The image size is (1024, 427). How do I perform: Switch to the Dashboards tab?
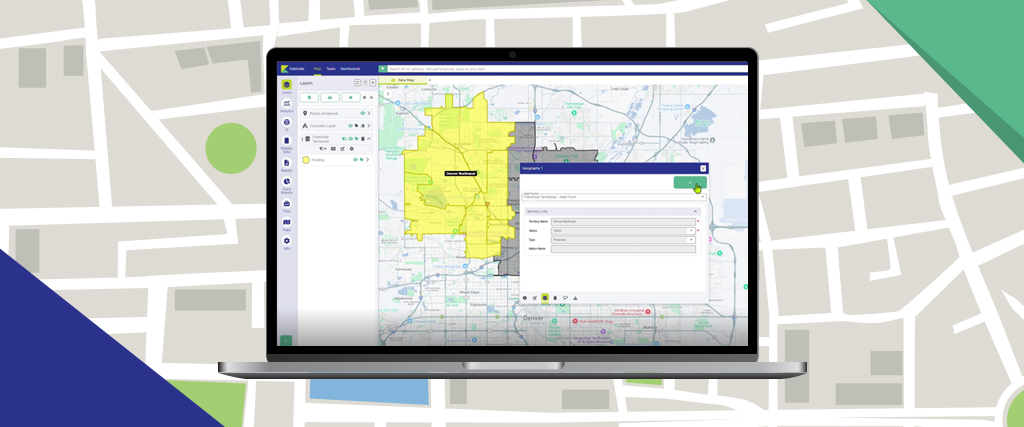(x=350, y=69)
